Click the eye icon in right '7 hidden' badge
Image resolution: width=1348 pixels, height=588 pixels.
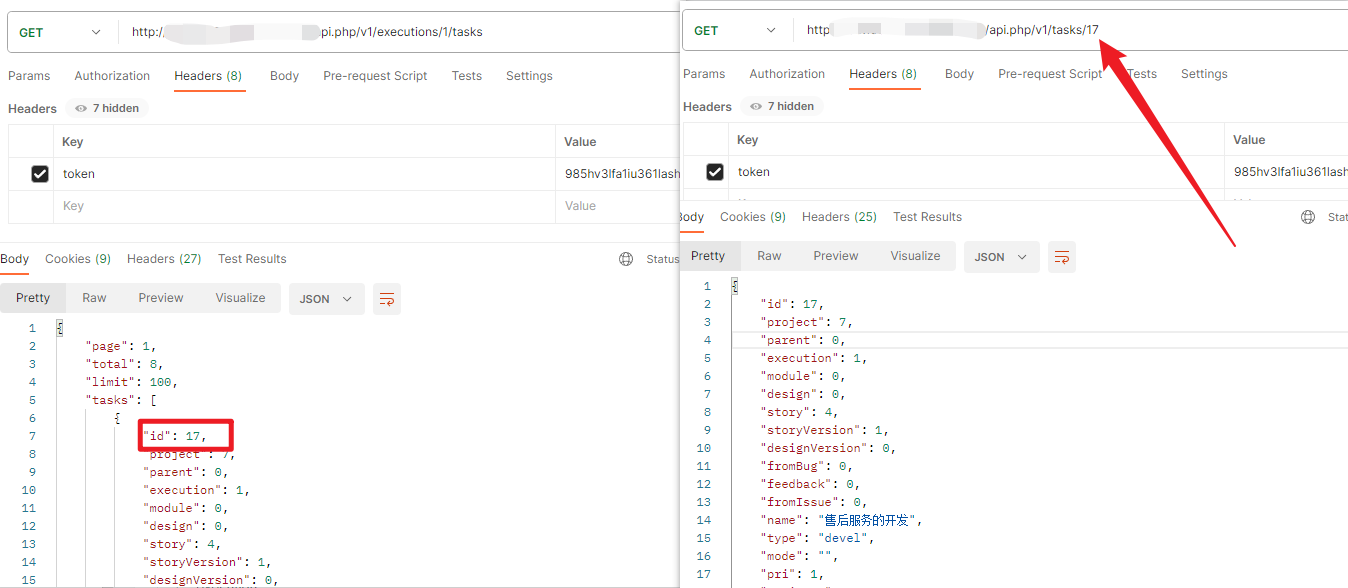tap(756, 106)
